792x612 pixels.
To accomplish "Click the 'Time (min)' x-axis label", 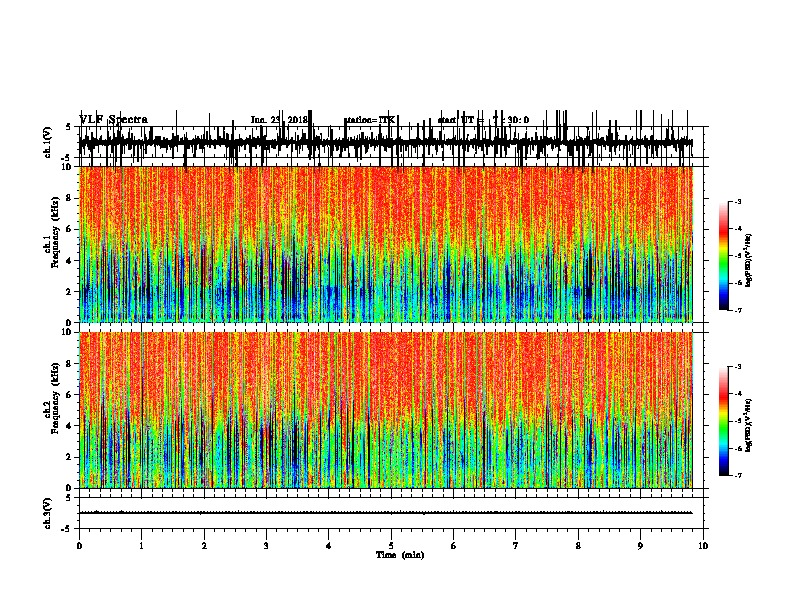I will click(400, 555).
